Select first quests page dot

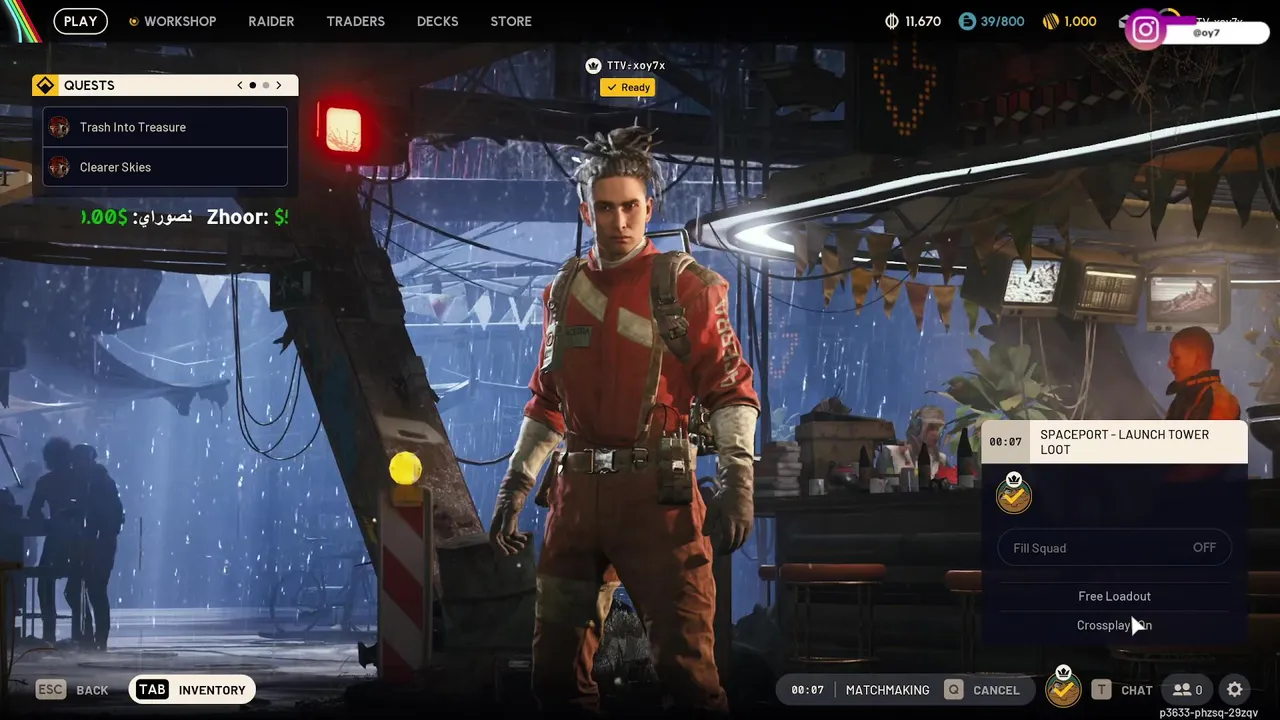pyautogui.click(x=253, y=85)
